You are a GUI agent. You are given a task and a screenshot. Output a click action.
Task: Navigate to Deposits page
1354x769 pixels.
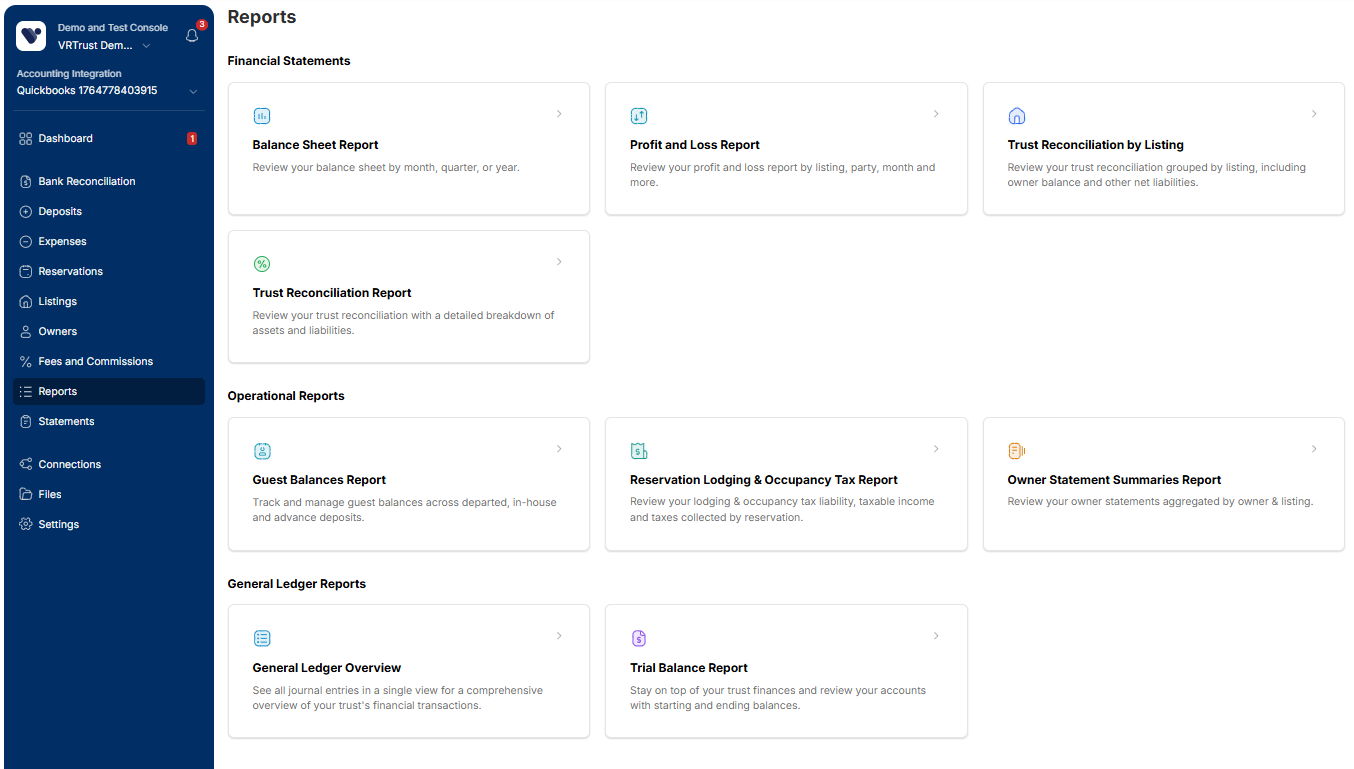(x=109, y=212)
